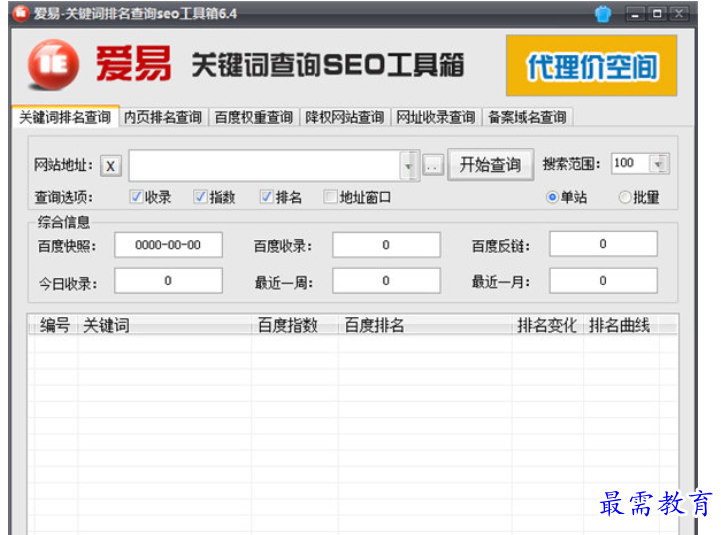Toggle the 收录 checkbox
This screenshot has width=721, height=535.
[136, 197]
